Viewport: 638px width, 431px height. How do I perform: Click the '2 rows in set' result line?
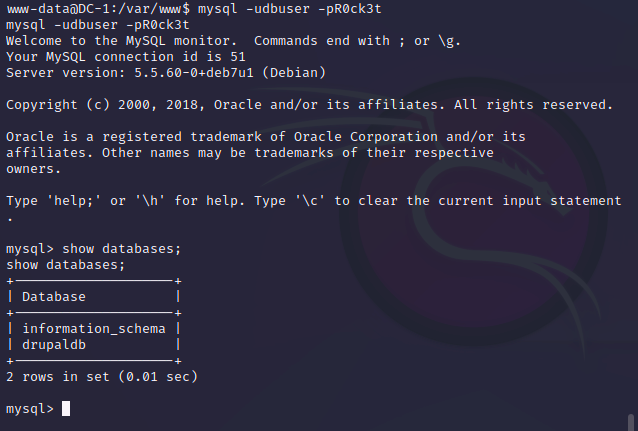[102, 377]
